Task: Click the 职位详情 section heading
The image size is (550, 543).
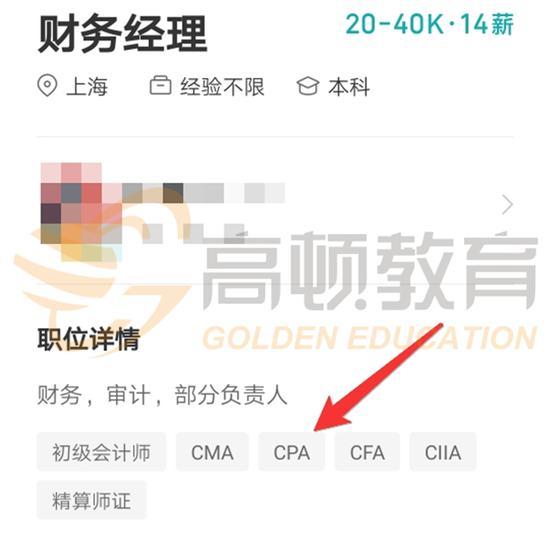Action: 89,339
